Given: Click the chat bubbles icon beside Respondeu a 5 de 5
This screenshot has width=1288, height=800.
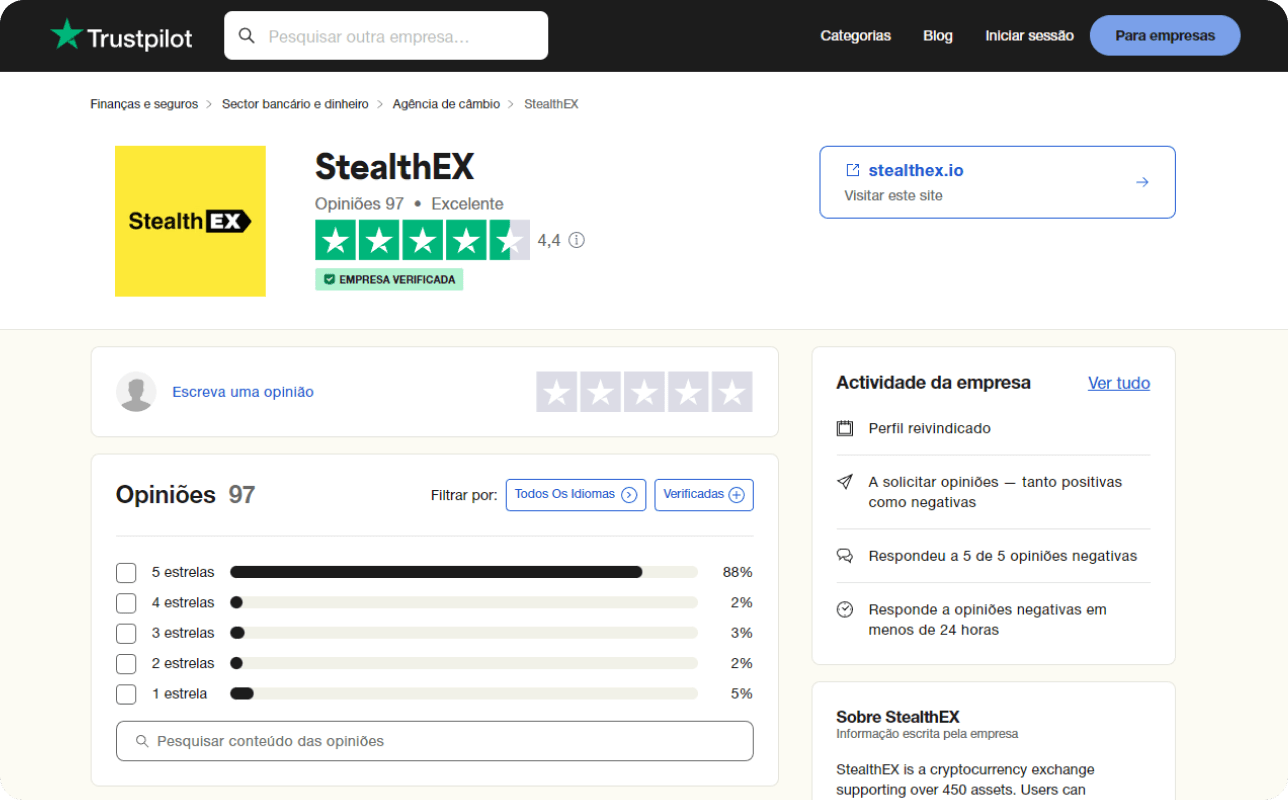Looking at the screenshot, I should click(x=845, y=556).
